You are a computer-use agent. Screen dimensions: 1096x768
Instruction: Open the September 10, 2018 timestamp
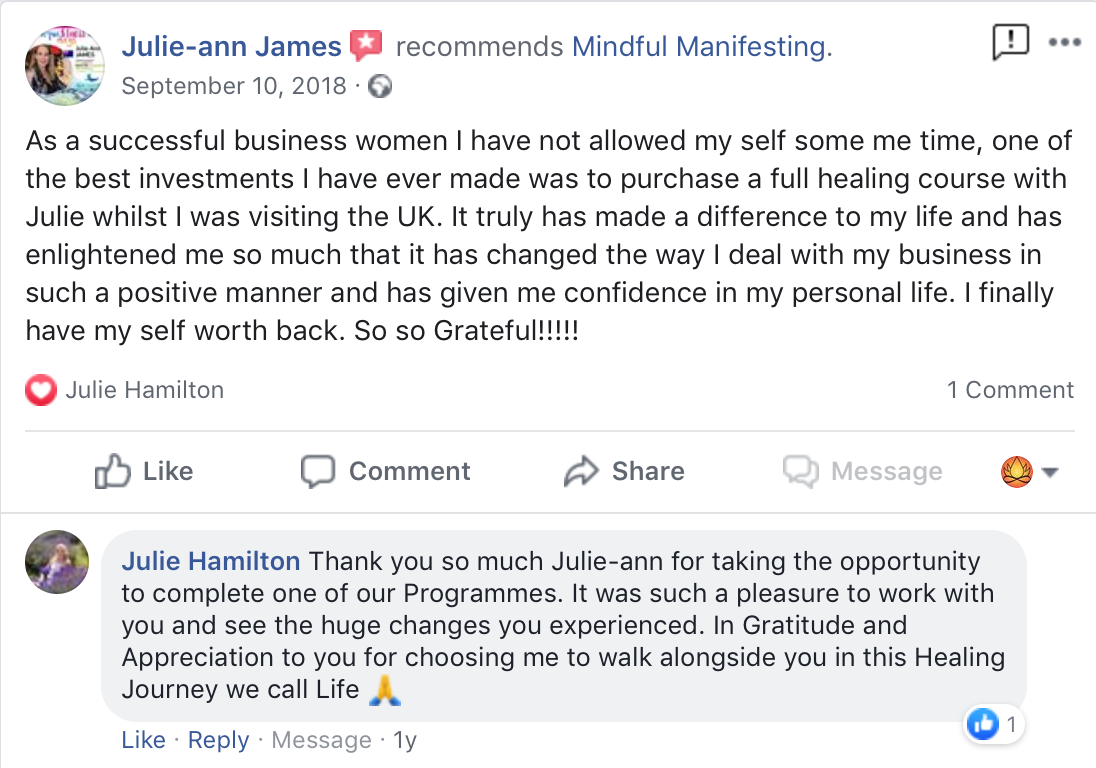coord(233,87)
